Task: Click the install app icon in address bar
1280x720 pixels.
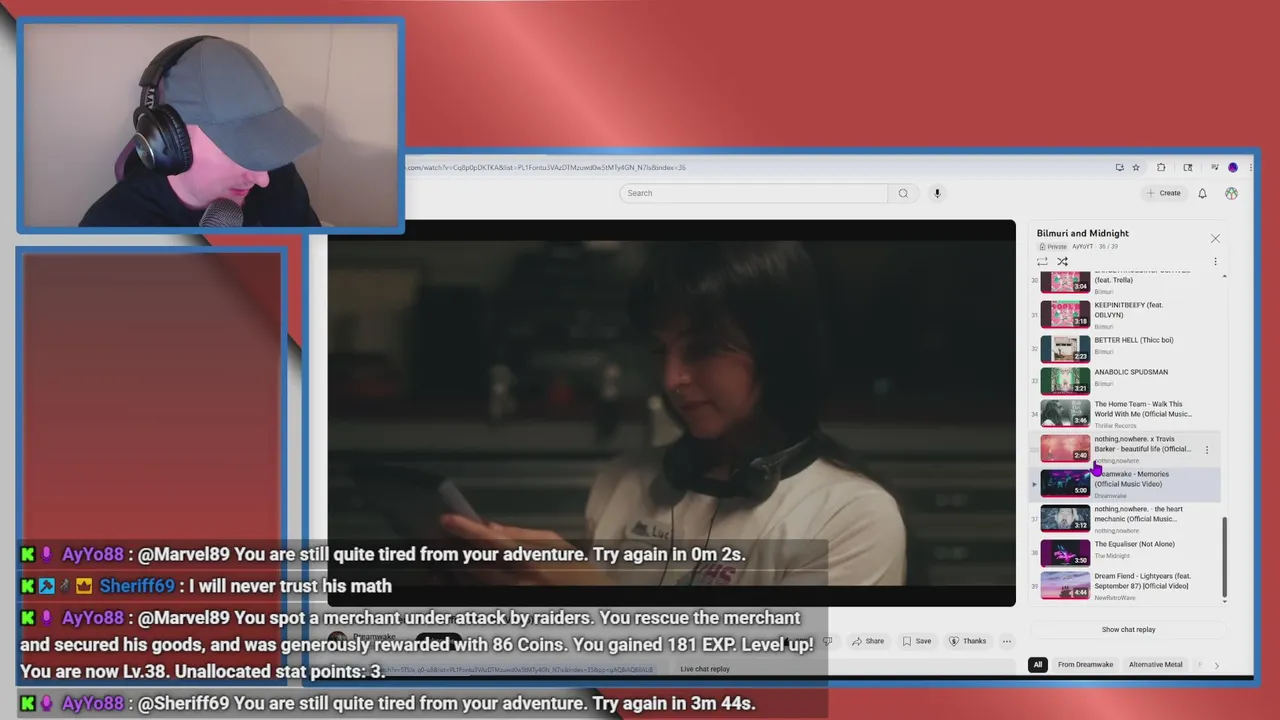Action: click(x=1119, y=167)
